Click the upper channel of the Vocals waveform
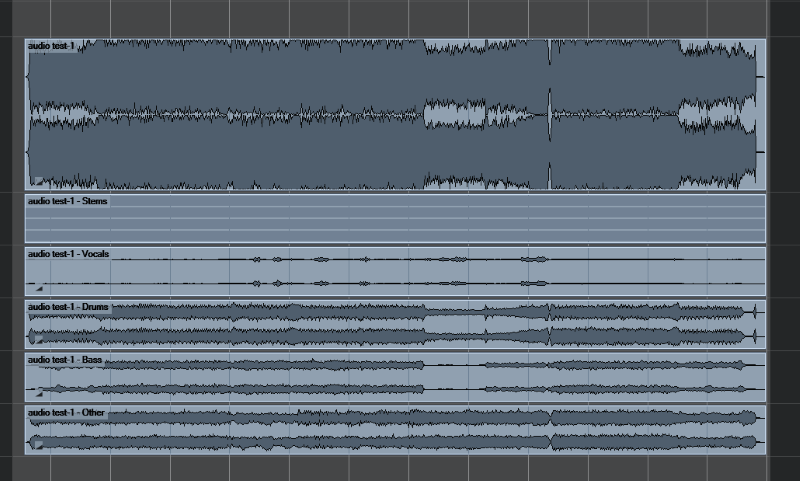The height and width of the screenshot is (481, 800). coord(400,259)
